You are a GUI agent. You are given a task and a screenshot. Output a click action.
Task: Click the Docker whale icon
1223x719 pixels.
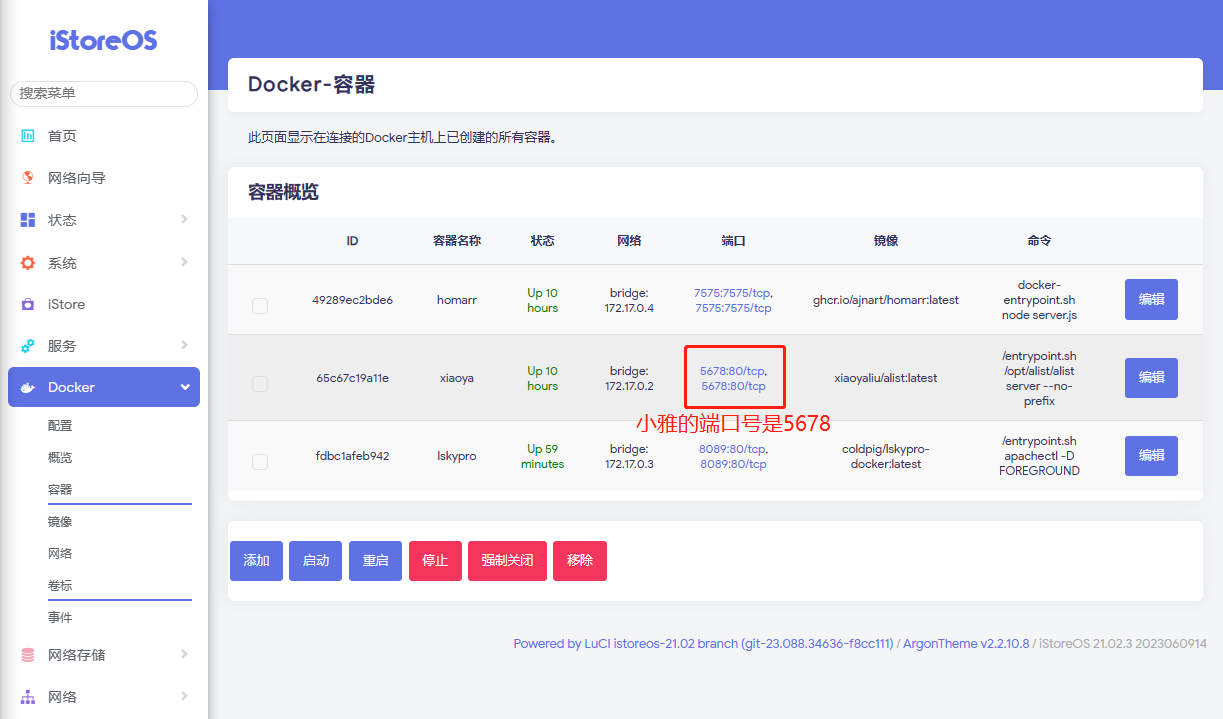[x=28, y=388]
